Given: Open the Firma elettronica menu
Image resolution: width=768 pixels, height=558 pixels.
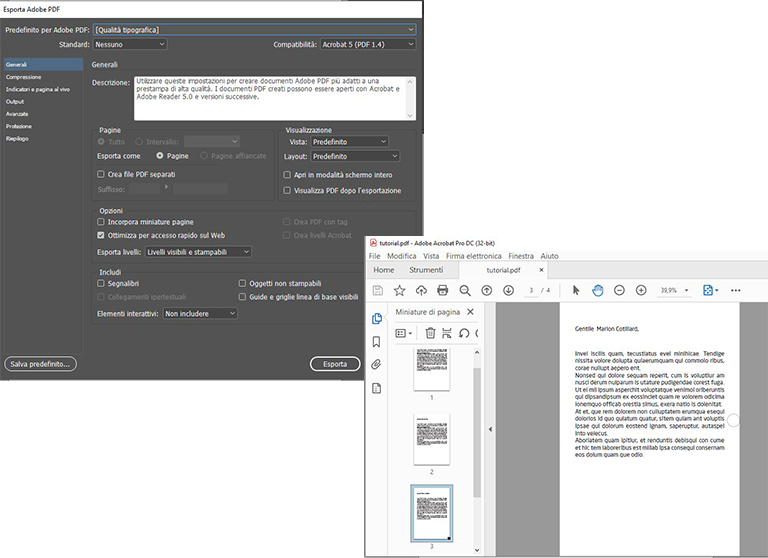Looking at the screenshot, I should pos(474,256).
